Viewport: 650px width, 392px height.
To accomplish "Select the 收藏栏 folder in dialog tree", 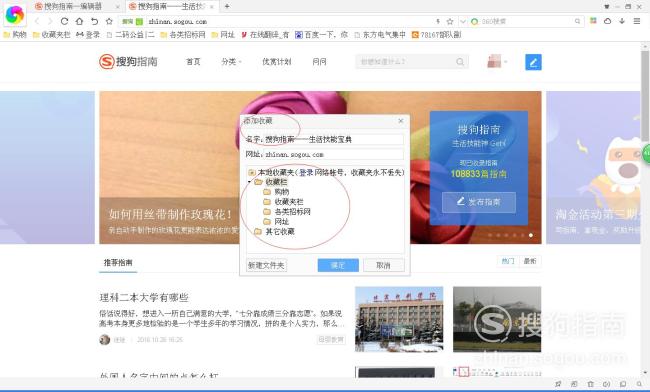I will point(271,182).
